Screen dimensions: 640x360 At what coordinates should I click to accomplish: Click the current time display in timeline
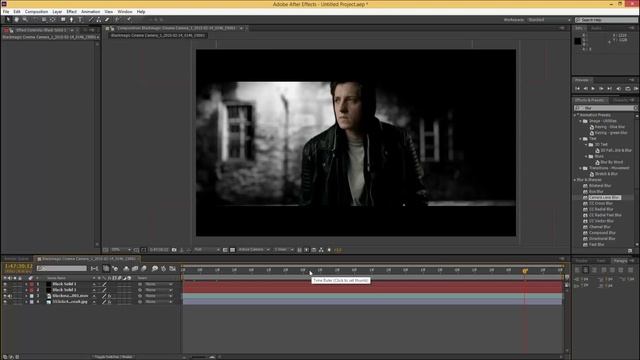pos(18,266)
